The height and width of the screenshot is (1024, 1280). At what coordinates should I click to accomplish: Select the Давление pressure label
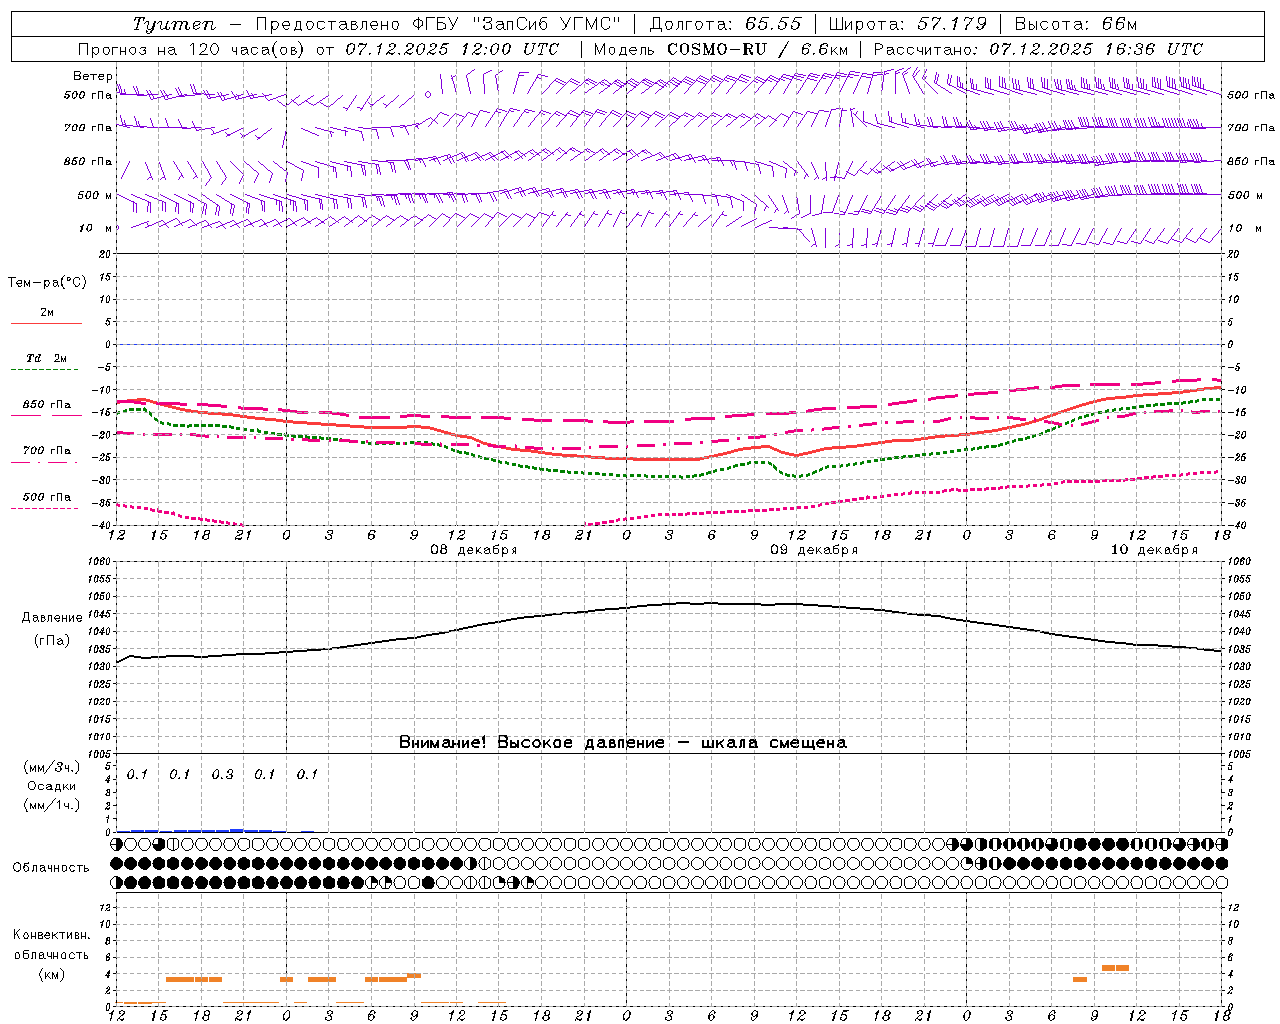pyautogui.click(x=52, y=618)
